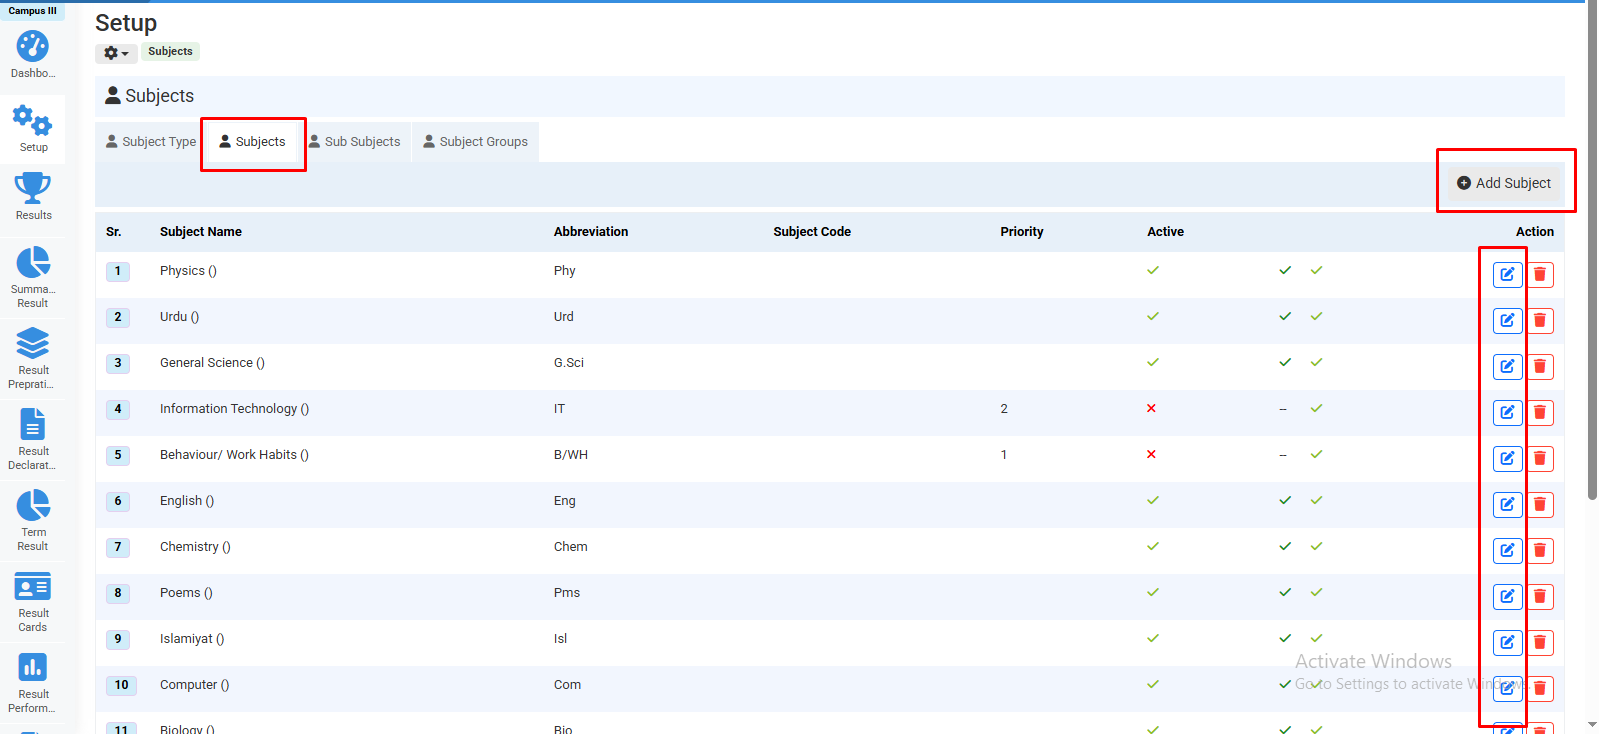The width and height of the screenshot is (1599, 734).
Task: Click the G.Sci abbreviation cell
Action: tap(569, 363)
